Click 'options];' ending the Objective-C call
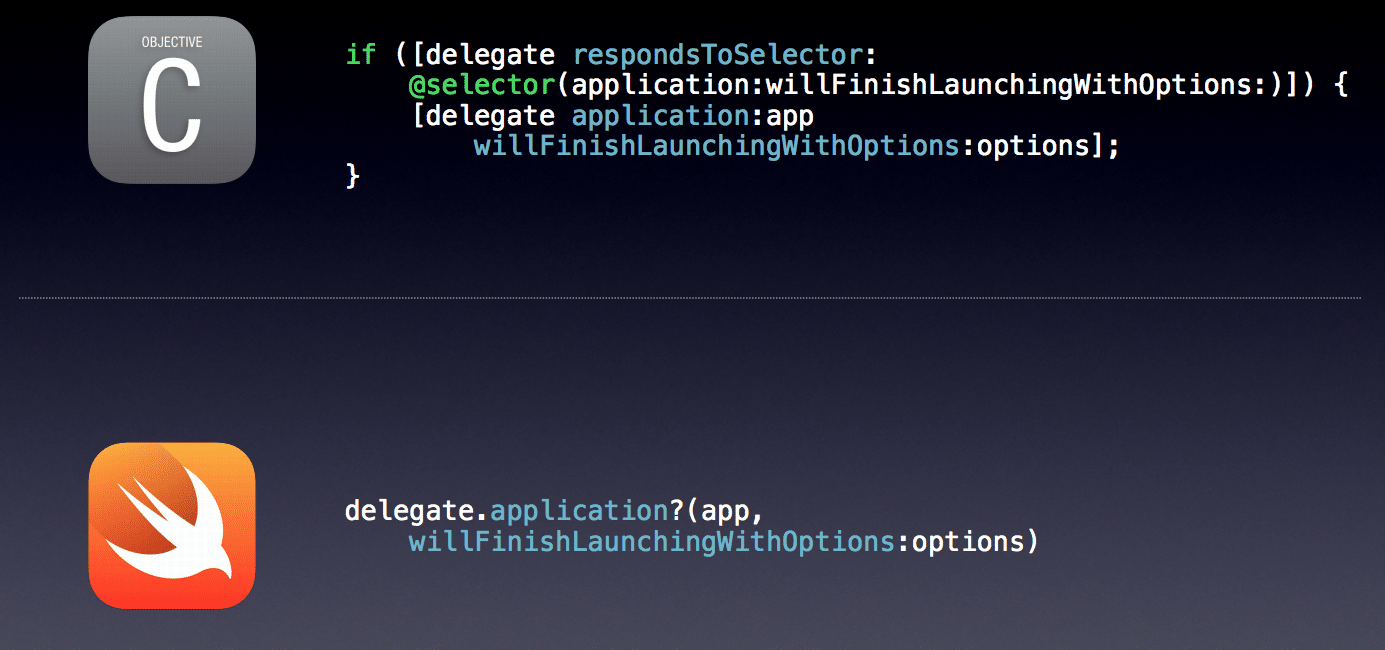The width and height of the screenshot is (1385, 650). (x=1048, y=146)
